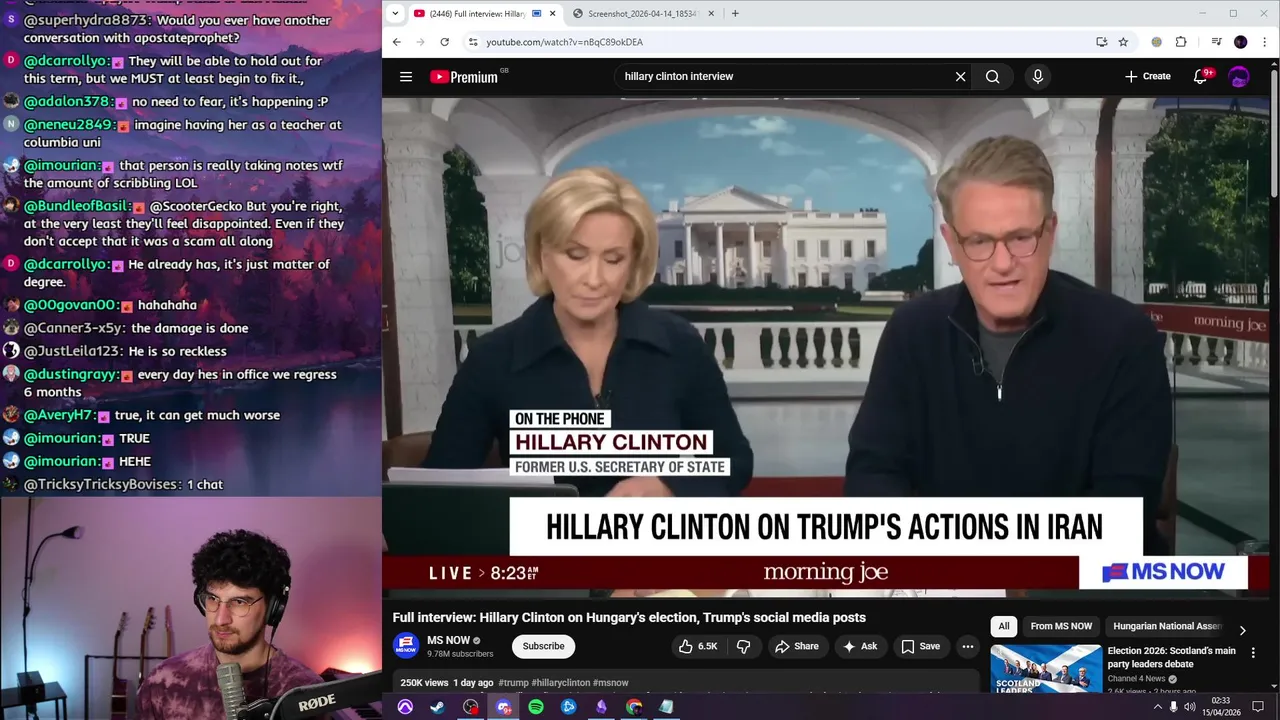Follow the #msnow hashtag link
This screenshot has height=720, width=1280.
coord(611,683)
